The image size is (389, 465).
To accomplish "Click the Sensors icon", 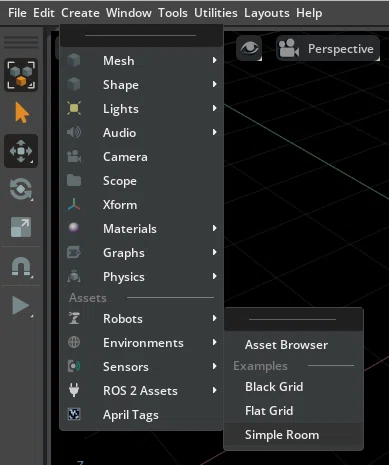I will coord(74,366).
